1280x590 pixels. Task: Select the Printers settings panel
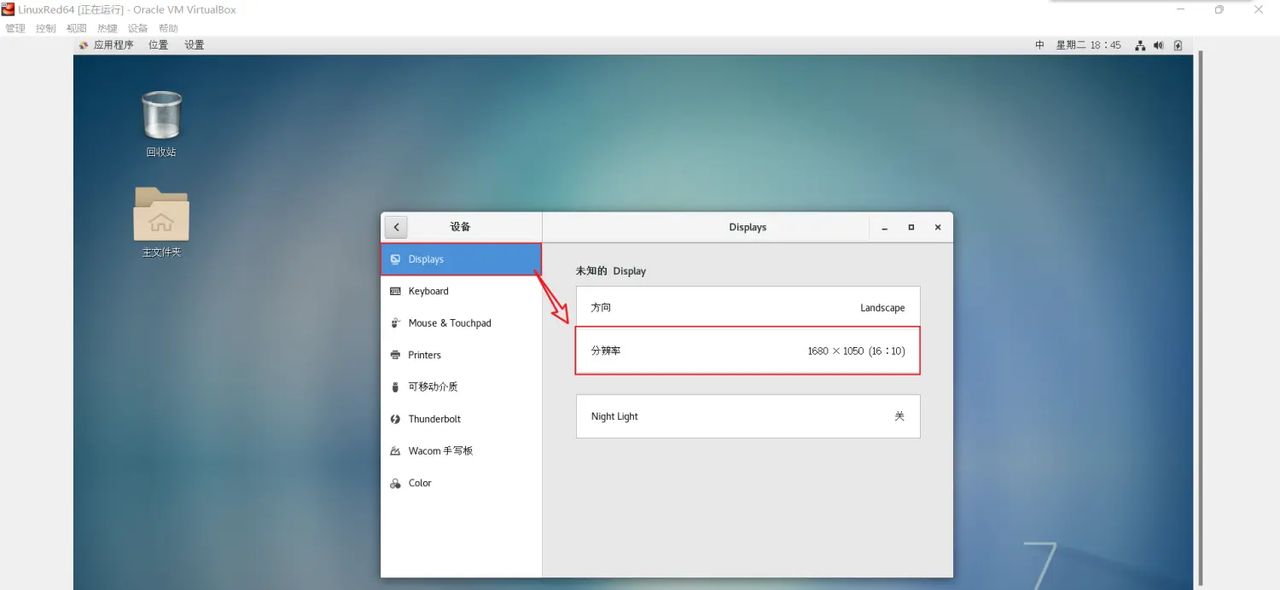[425, 355]
